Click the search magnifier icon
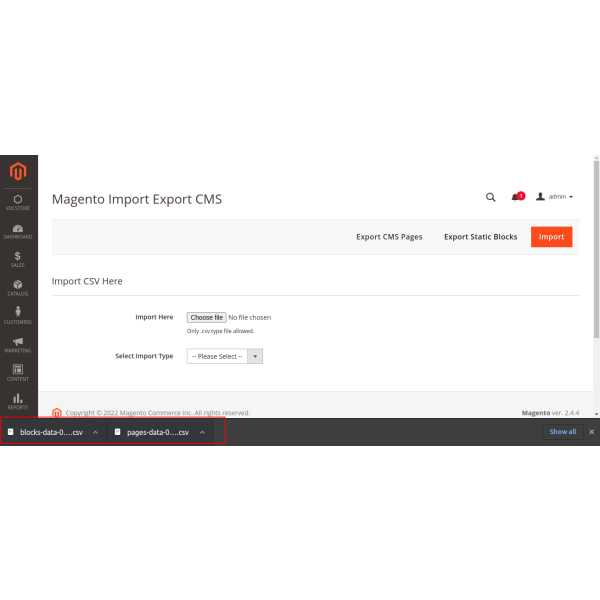Image resolution: width=600 pixels, height=600 pixels. tap(490, 197)
